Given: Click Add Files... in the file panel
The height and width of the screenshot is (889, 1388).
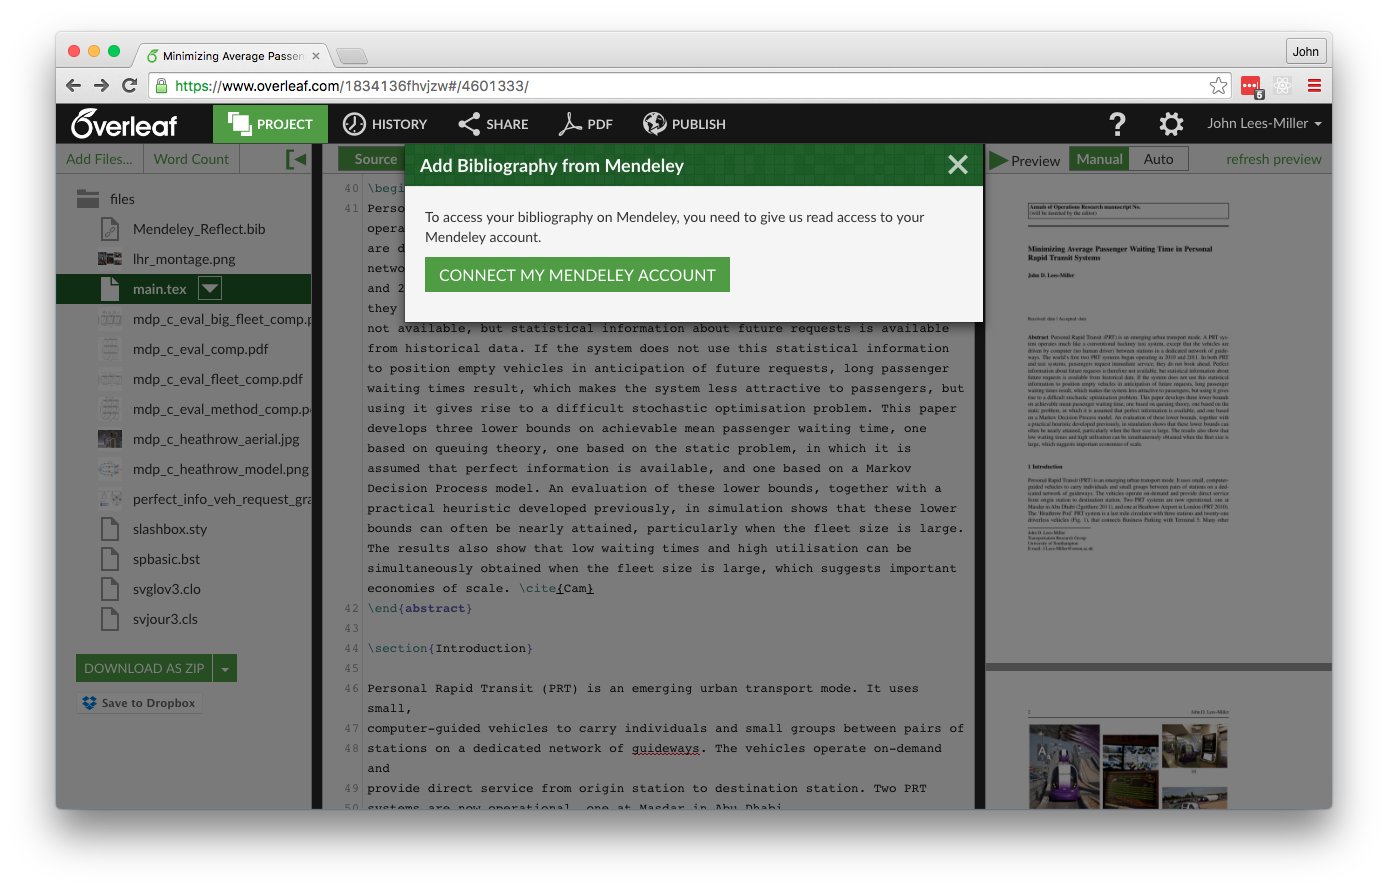Looking at the screenshot, I should click(x=99, y=159).
